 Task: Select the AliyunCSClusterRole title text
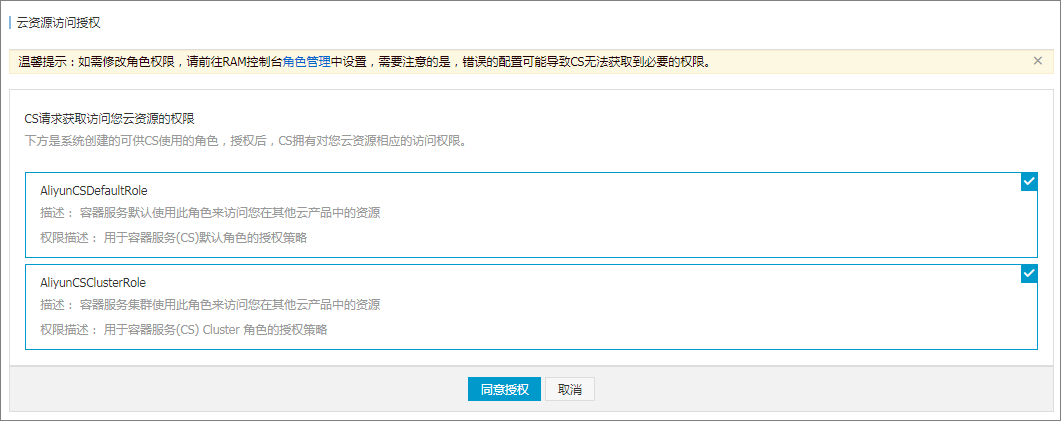[x=93, y=282]
